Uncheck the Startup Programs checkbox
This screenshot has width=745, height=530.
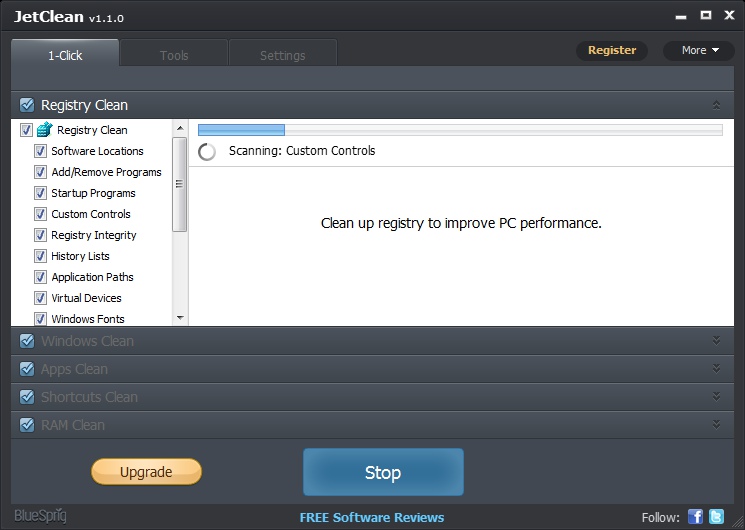pyautogui.click(x=40, y=193)
